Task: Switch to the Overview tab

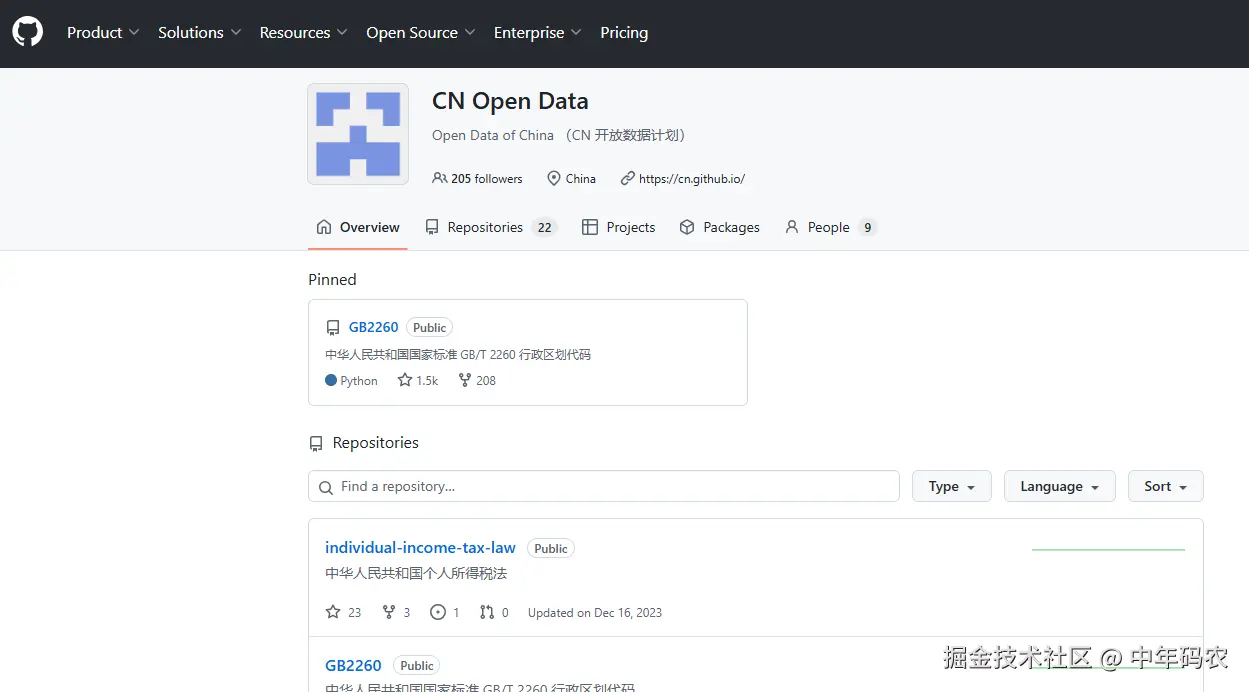Action: point(358,227)
